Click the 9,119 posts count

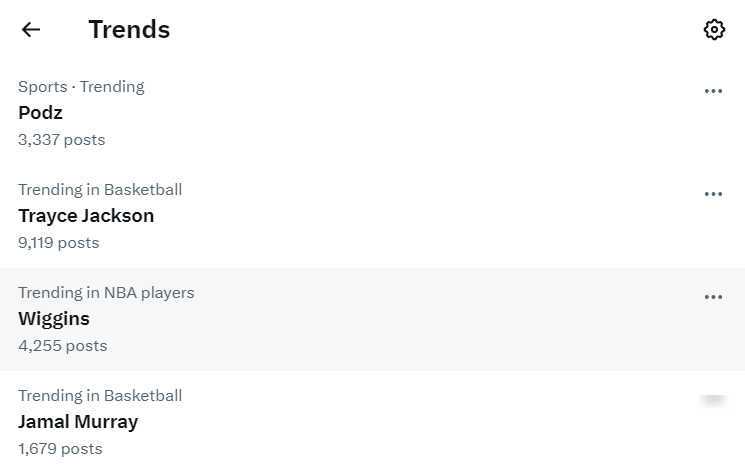point(59,243)
